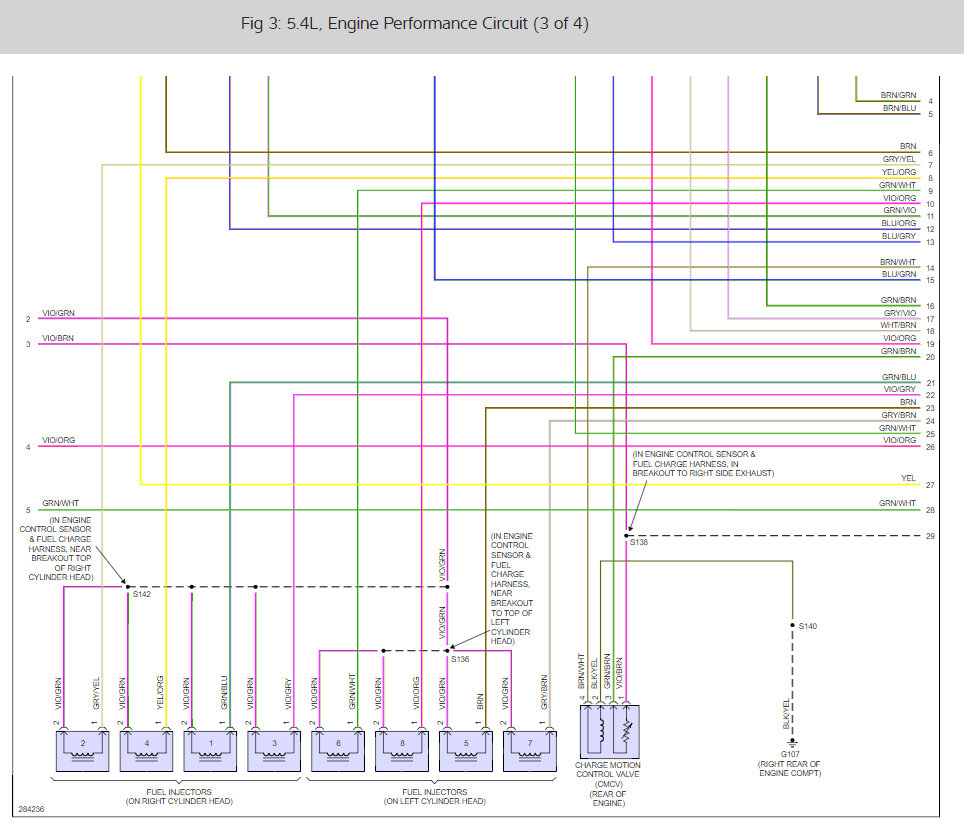Viewport: 964px width, 839px height.
Task: Click the VIO/BRN label at left pin 3
Action: (x=58, y=339)
